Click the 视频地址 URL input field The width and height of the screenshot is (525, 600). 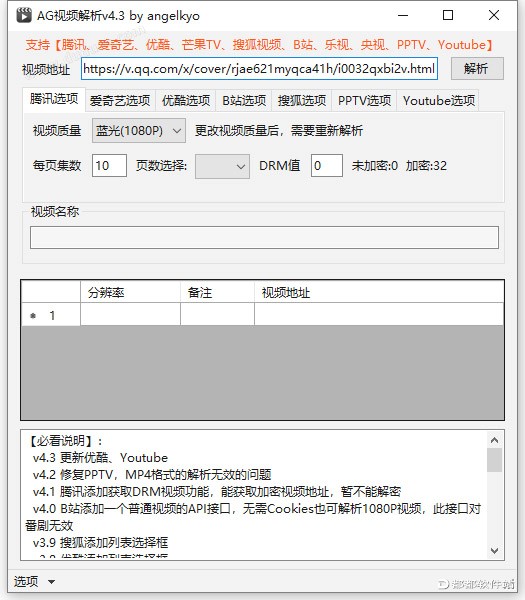259,69
